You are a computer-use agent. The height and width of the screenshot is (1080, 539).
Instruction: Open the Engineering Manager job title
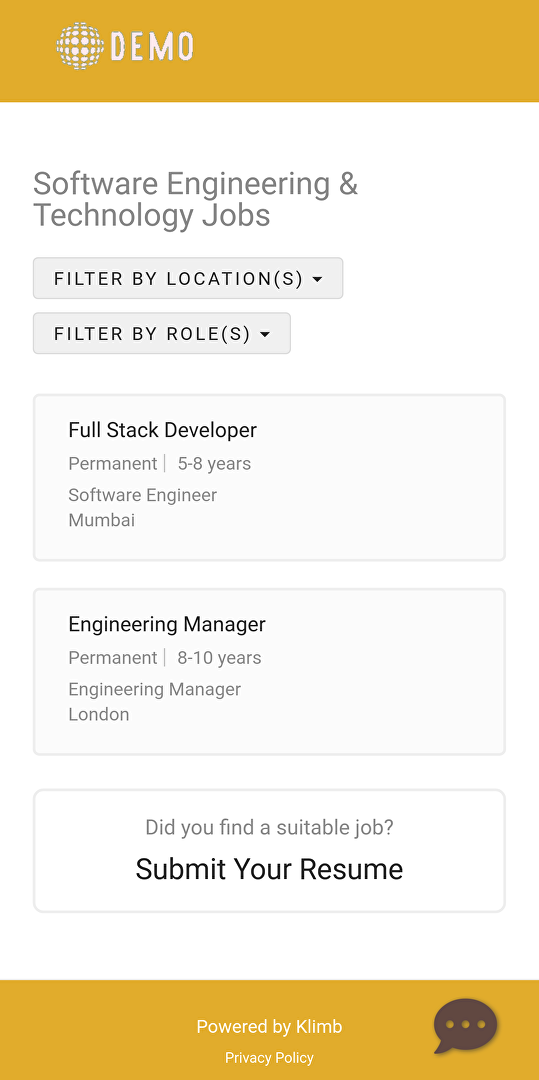pyautogui.click(x=167, y=624)
